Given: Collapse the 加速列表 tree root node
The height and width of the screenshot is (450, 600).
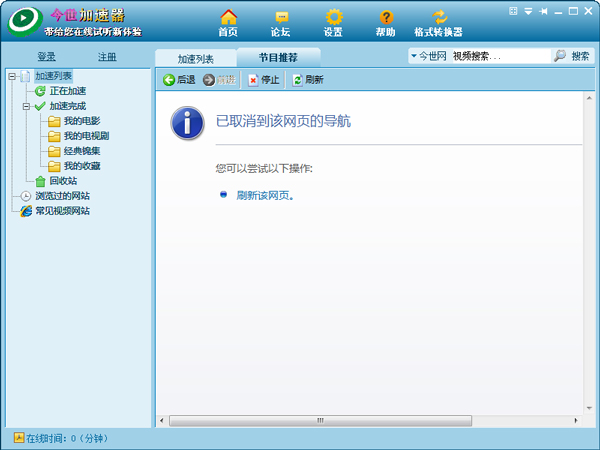Looking at the screenshot, I should (11, 76).
